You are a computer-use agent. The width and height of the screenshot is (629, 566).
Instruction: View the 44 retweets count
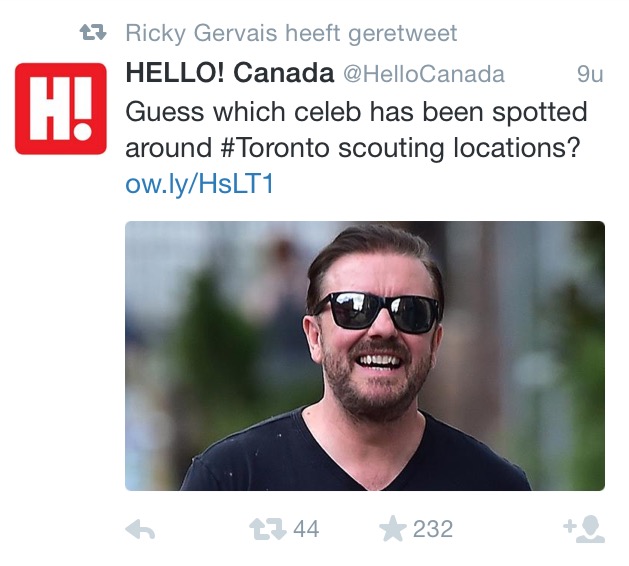pos(305,529)
